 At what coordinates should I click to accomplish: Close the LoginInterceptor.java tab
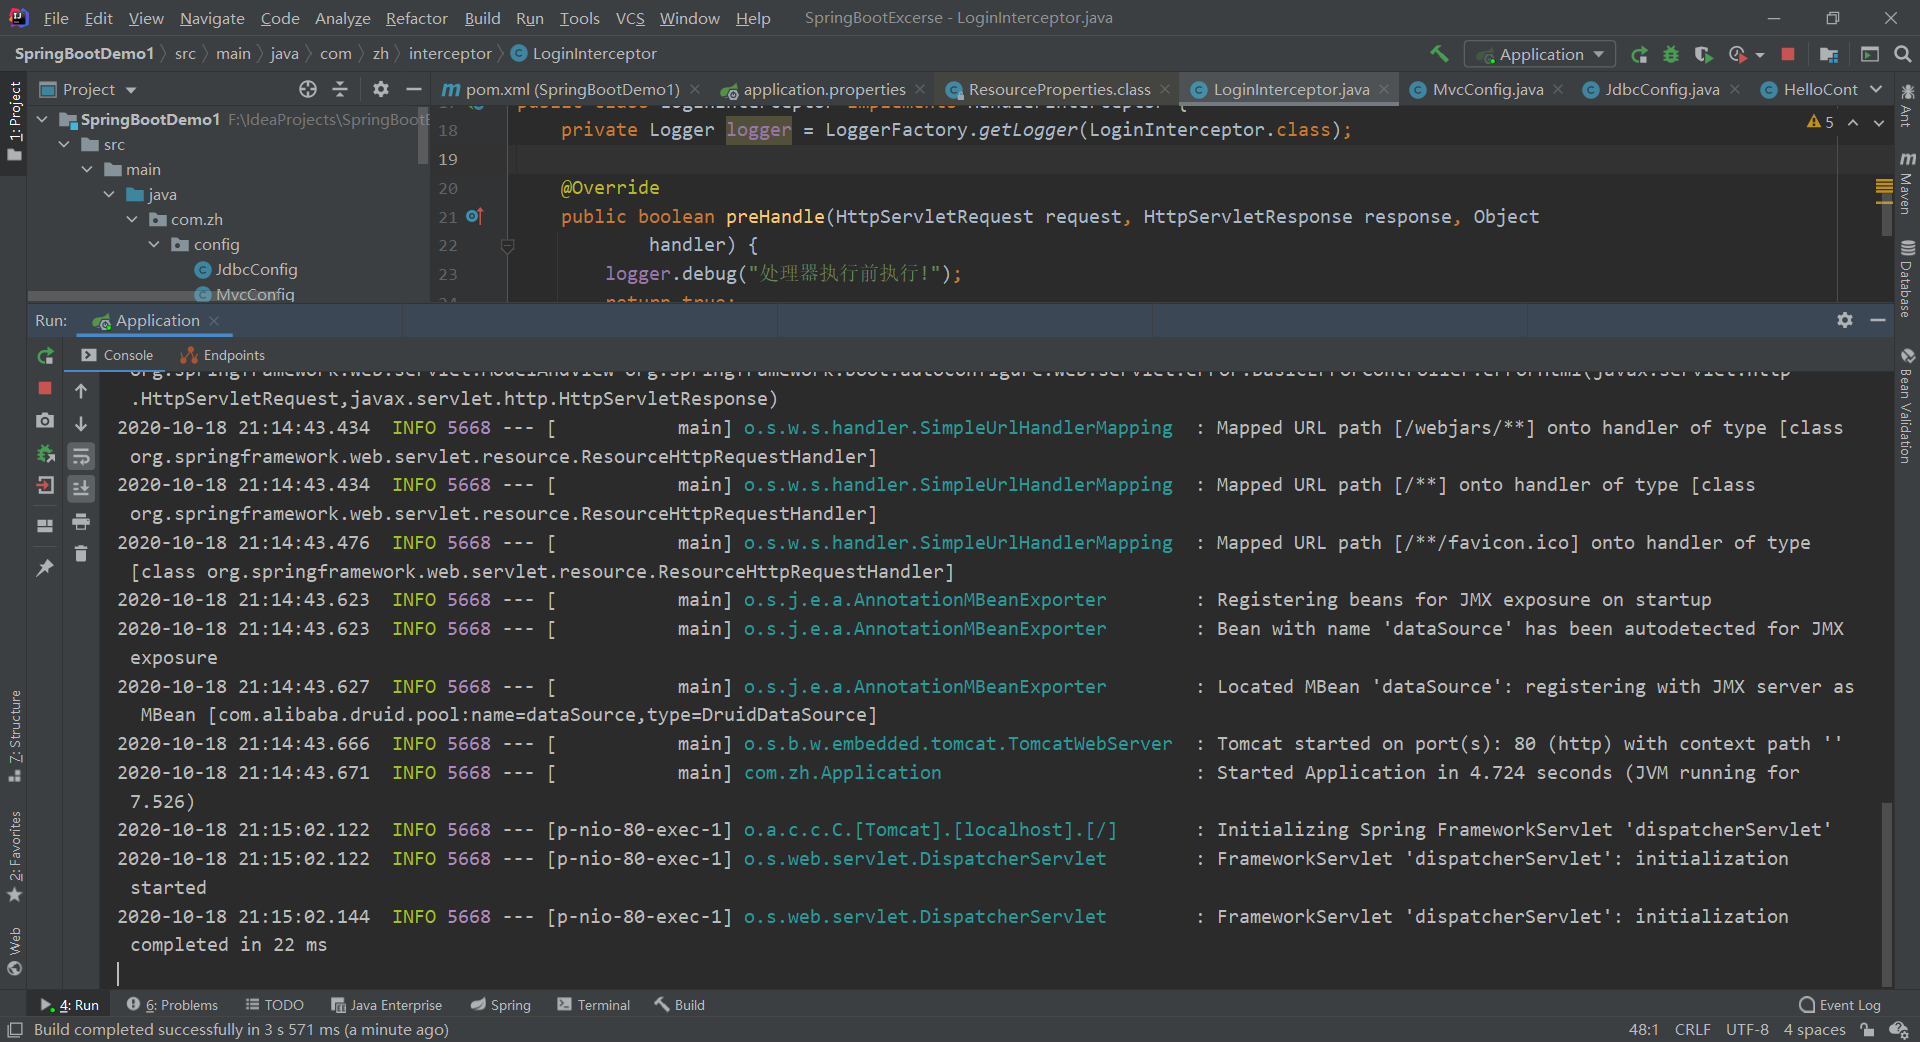[x=1384, y=89]
